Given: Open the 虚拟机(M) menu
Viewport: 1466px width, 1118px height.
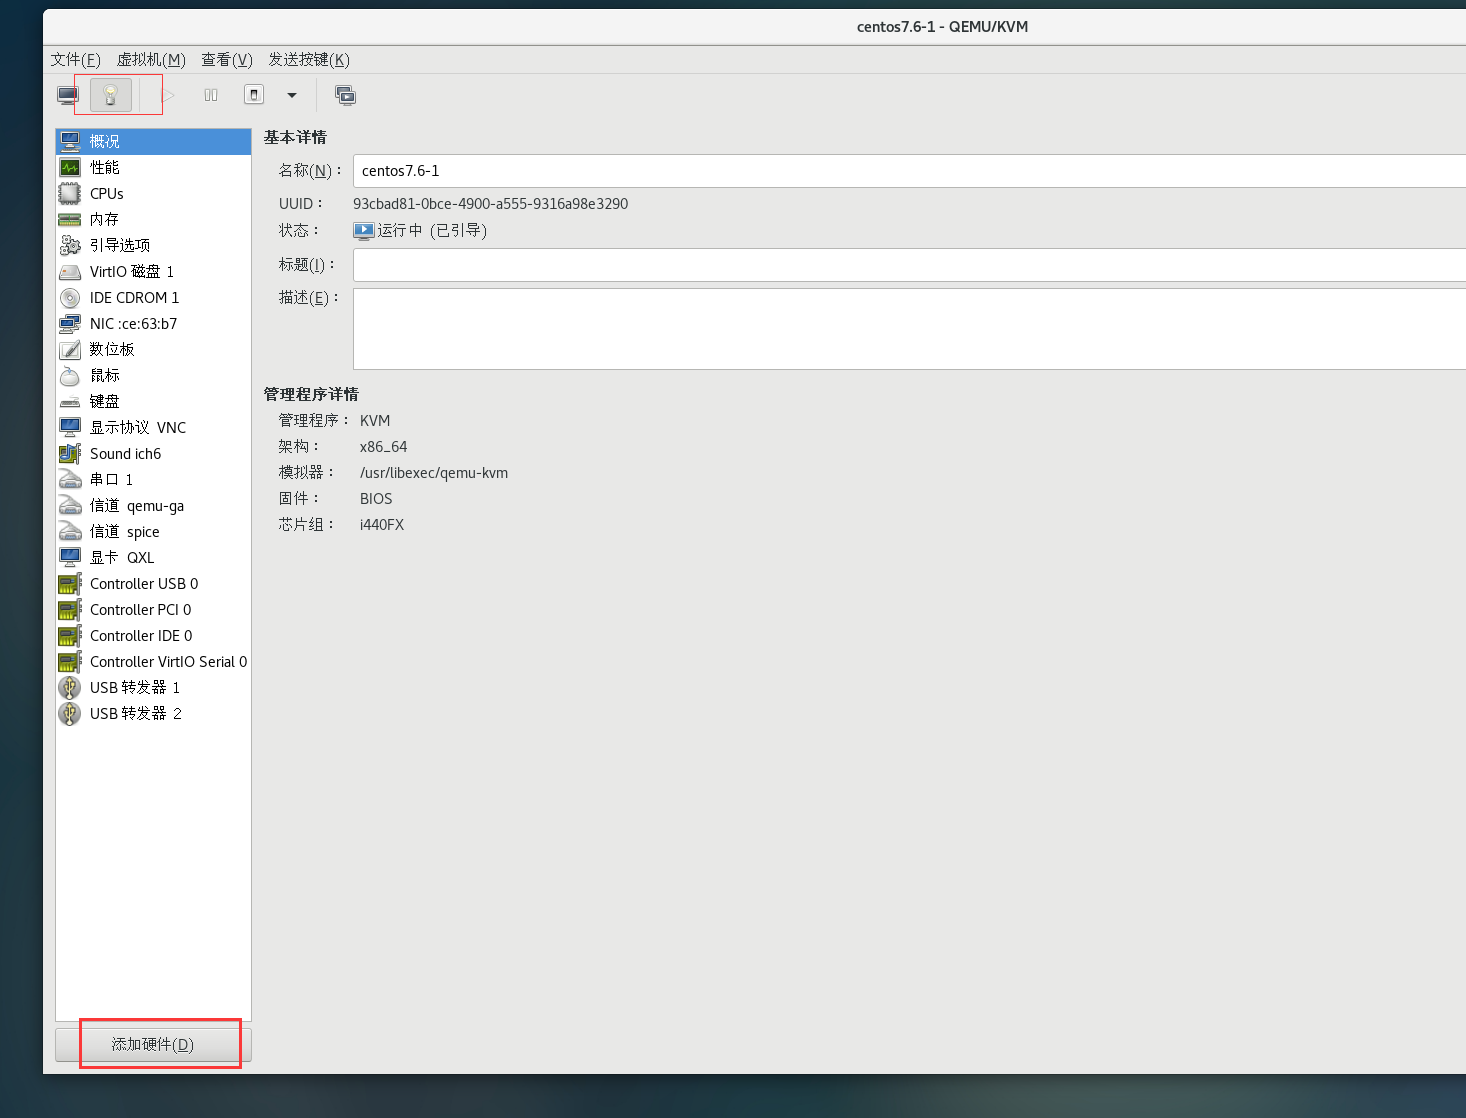Looking at the screenshot, I should click(x=151, y=60).
